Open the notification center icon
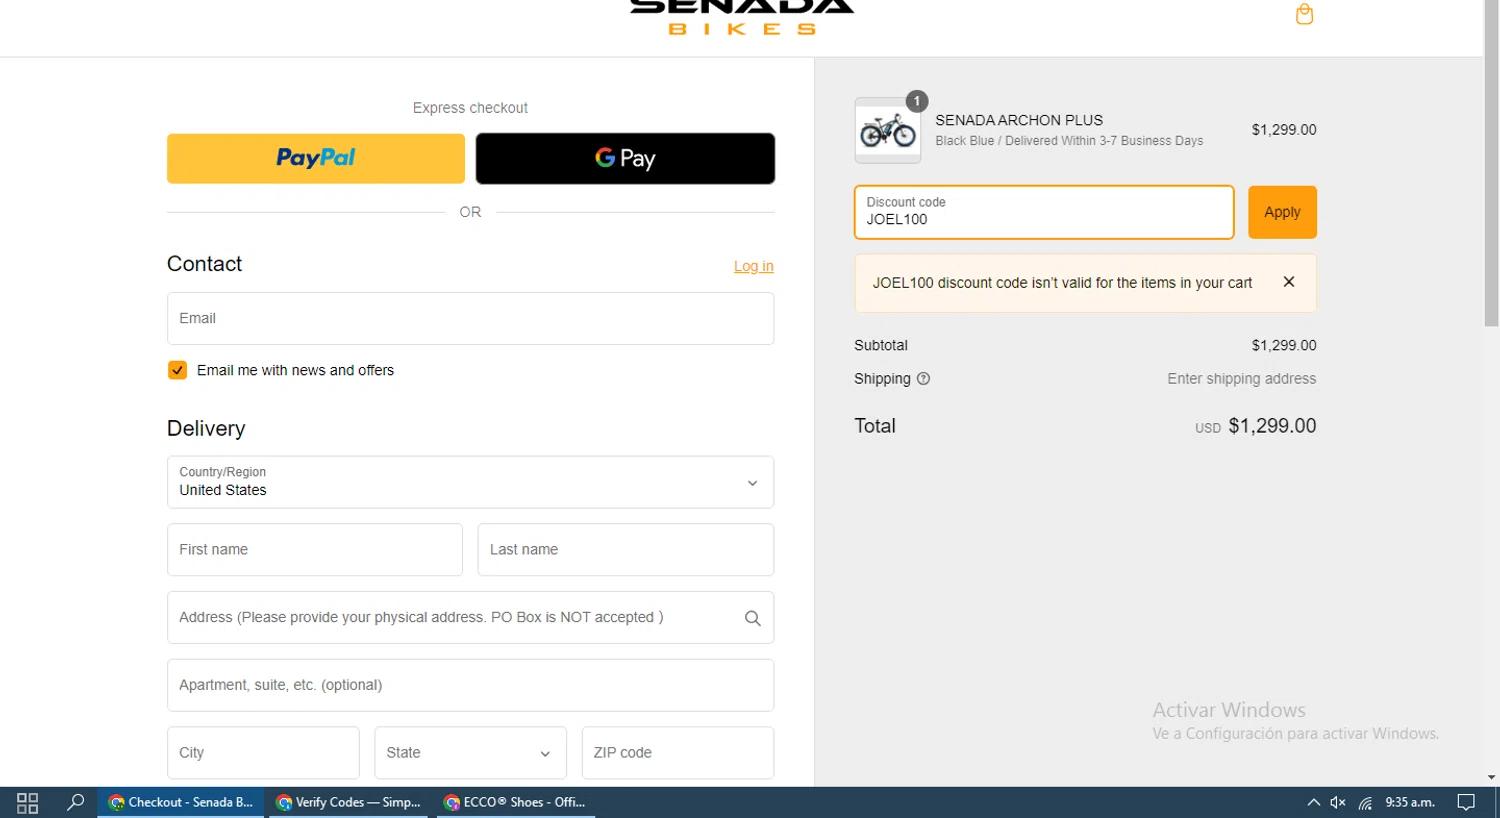The image size is (1500, 818). [x=1466, y=802]
